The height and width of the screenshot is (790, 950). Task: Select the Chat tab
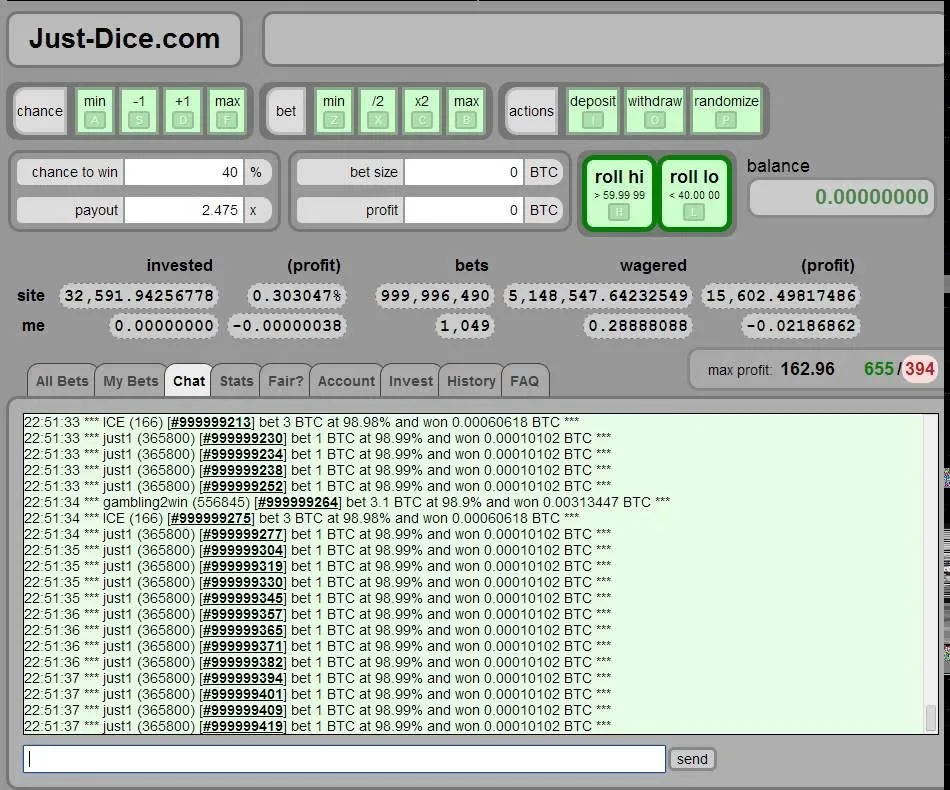pyautogui.click(x=188, y=381)
